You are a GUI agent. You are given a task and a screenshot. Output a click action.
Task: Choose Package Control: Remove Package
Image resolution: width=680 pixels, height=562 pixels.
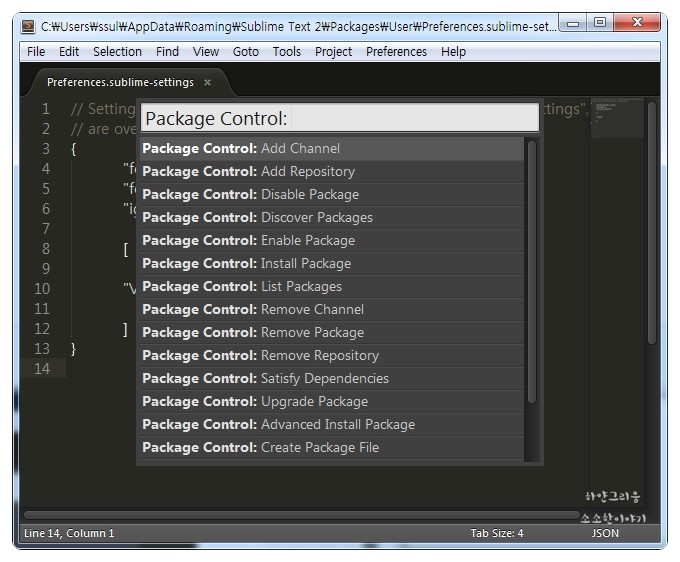tap(332, 333)
